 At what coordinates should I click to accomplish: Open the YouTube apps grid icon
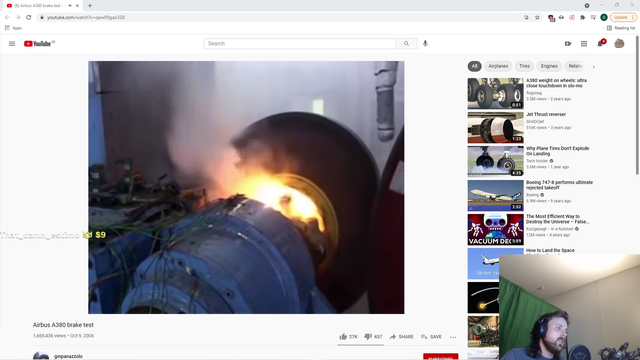(x=584, y=44)
